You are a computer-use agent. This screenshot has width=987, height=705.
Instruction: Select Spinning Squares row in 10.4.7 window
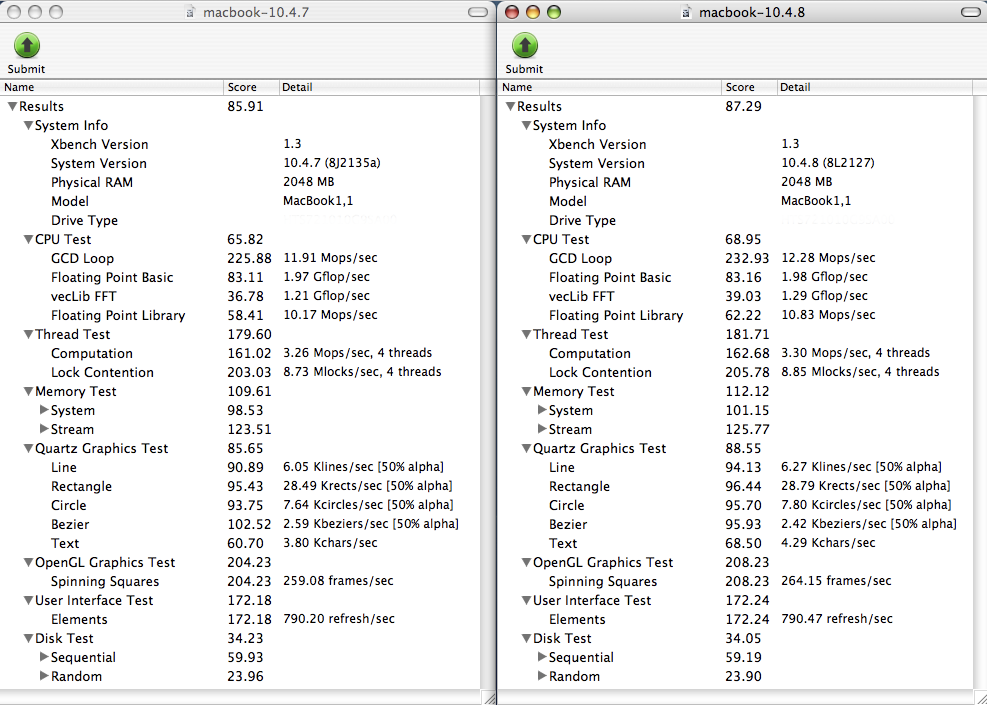tap(239, 581)
